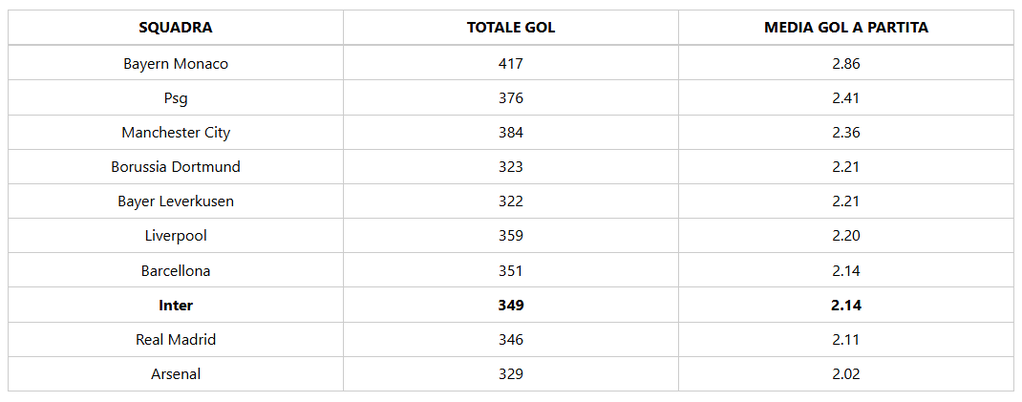Click Inter's 349 total goals value

(x=510, y=305)
